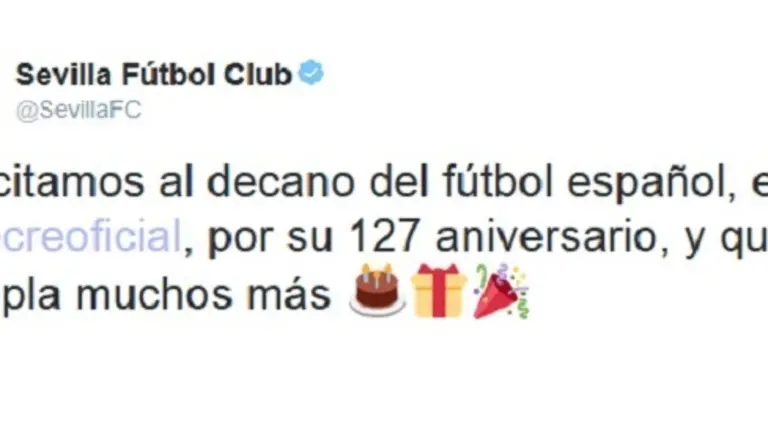Click the word 'Sevilla' in the account name
Viewport: 768px width, 432px height.
point(64,75)
